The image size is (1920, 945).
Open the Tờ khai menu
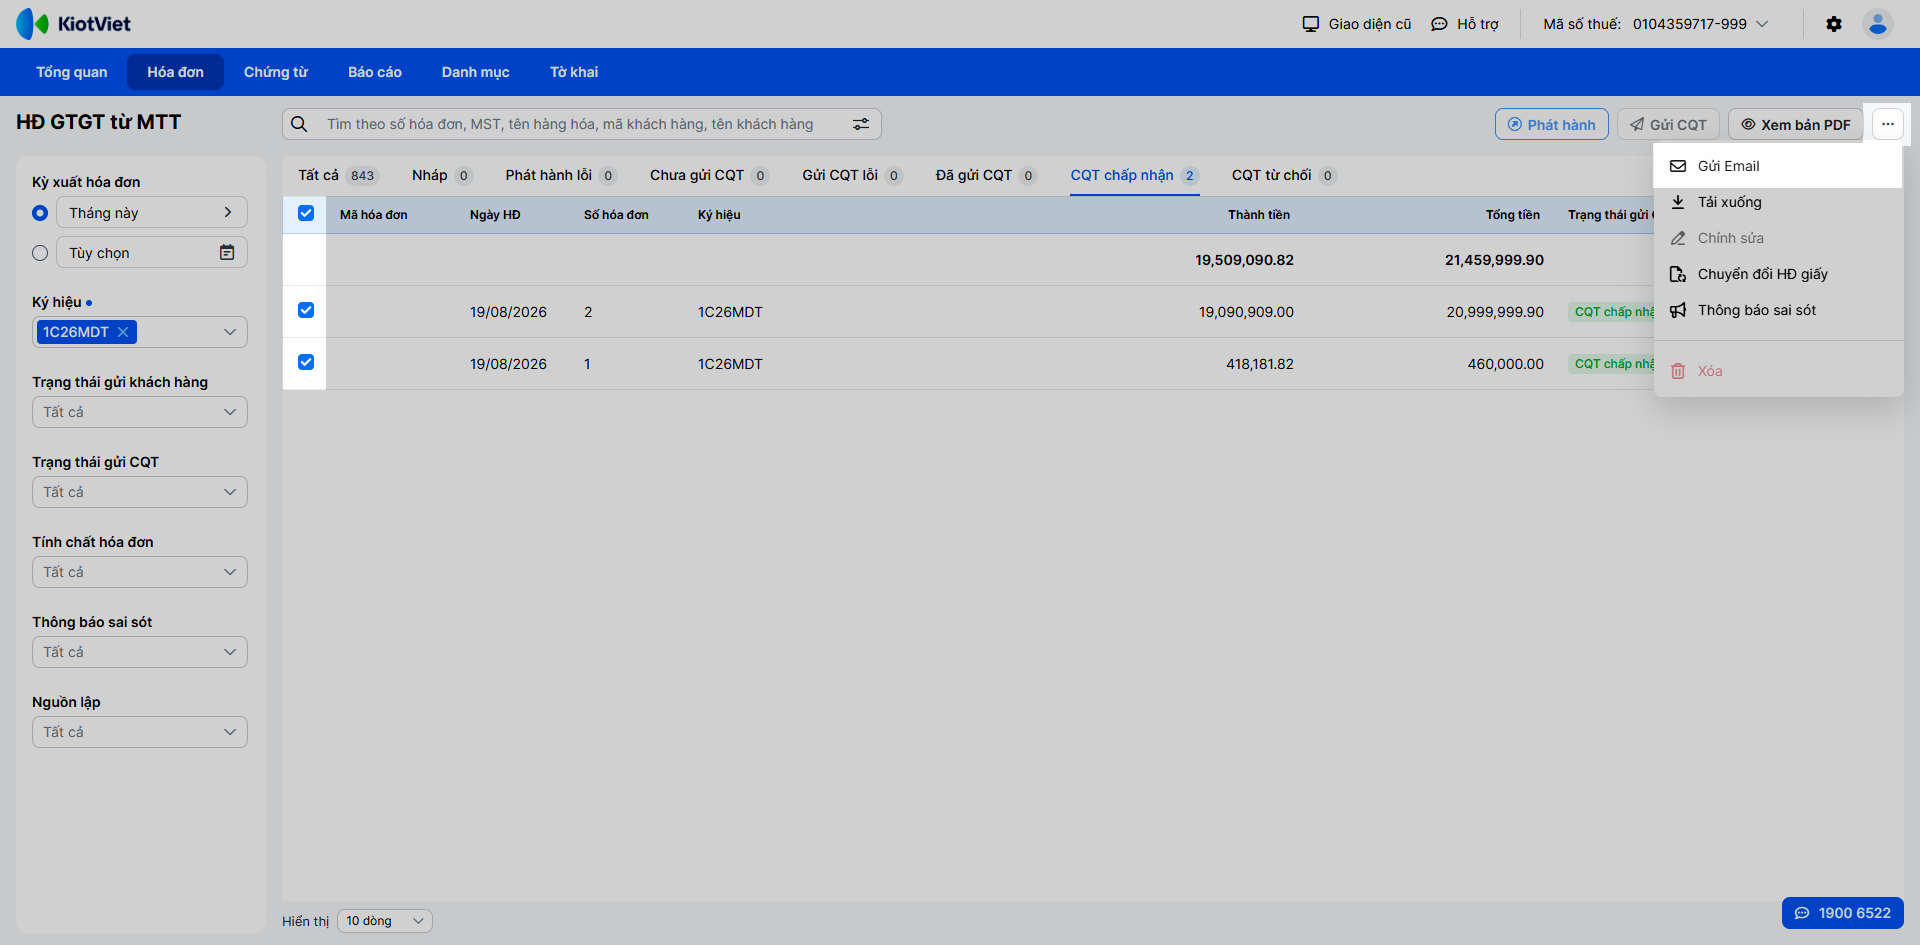(574, 72)
